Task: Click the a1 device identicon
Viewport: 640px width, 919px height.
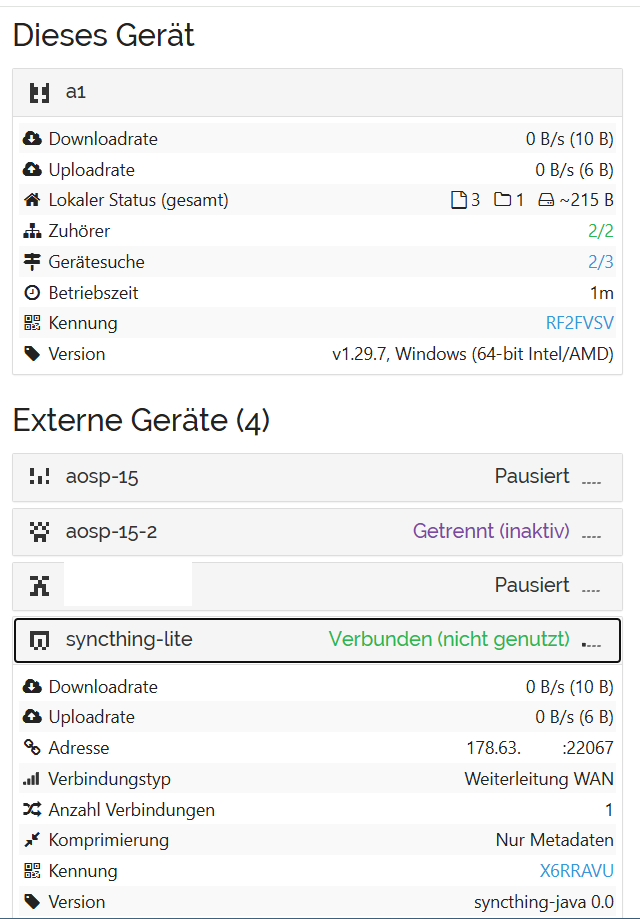Action: coord(39,93)
